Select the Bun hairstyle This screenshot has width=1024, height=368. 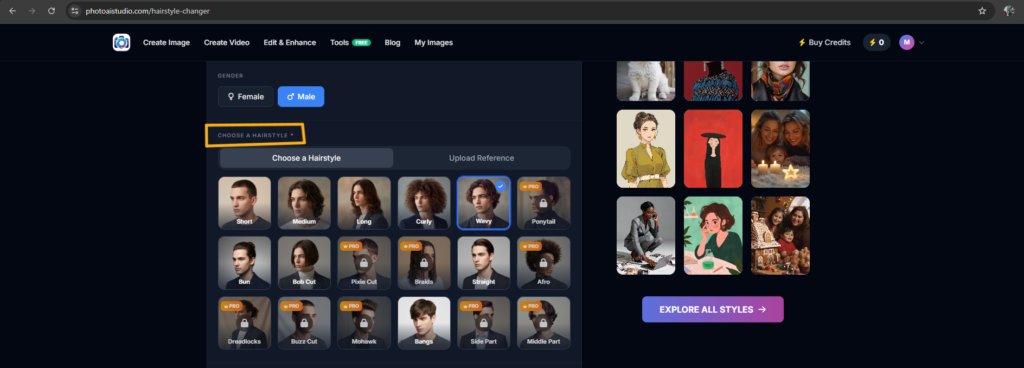coord(244,263)
